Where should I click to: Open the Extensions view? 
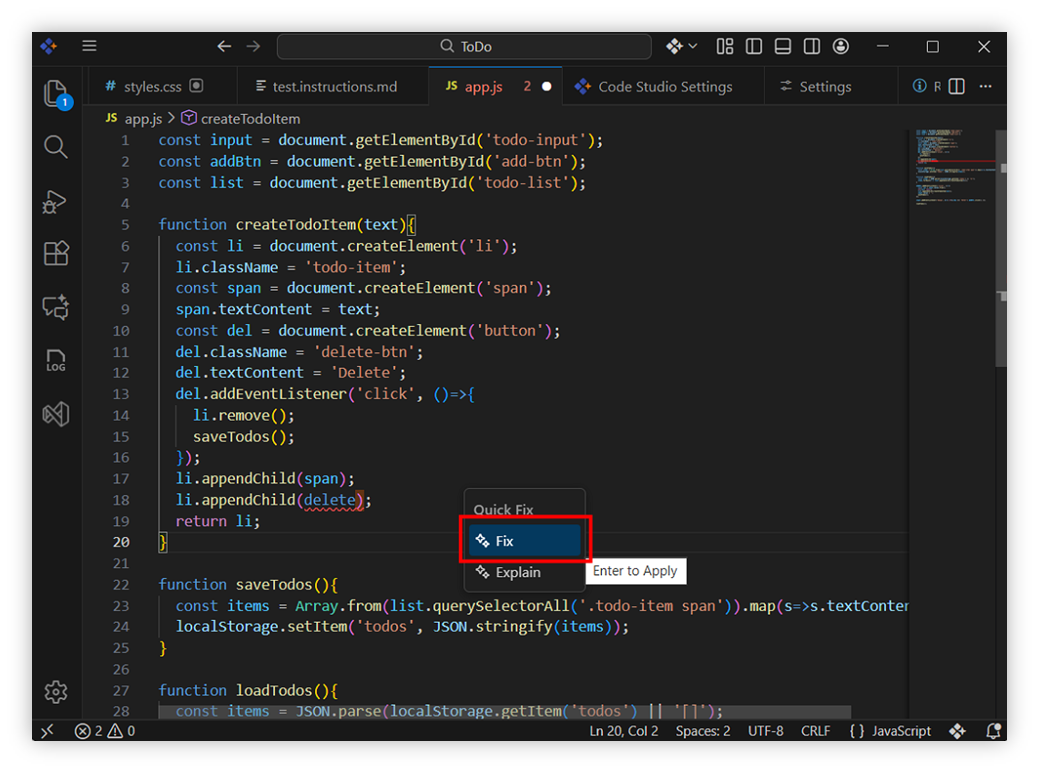56,254
